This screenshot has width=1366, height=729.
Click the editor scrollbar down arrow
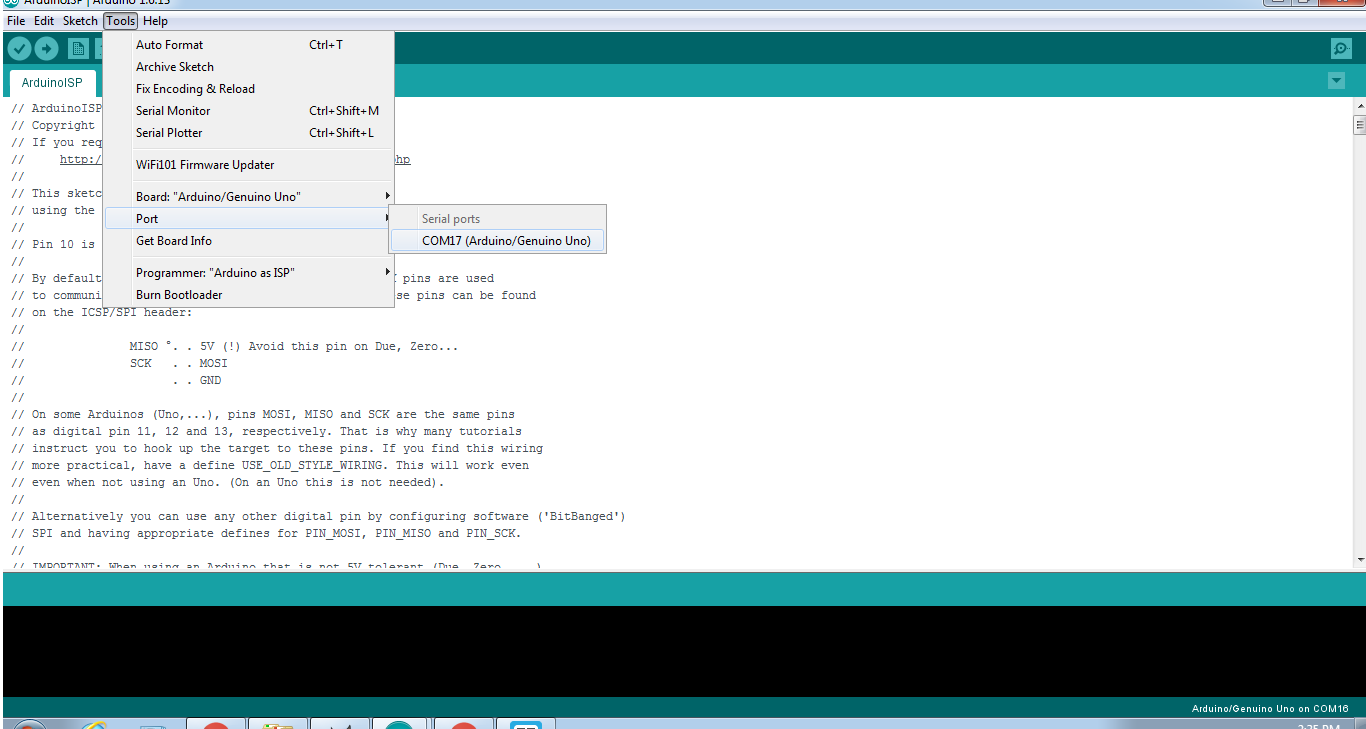pyautogui.click(x=1359, y=558)
